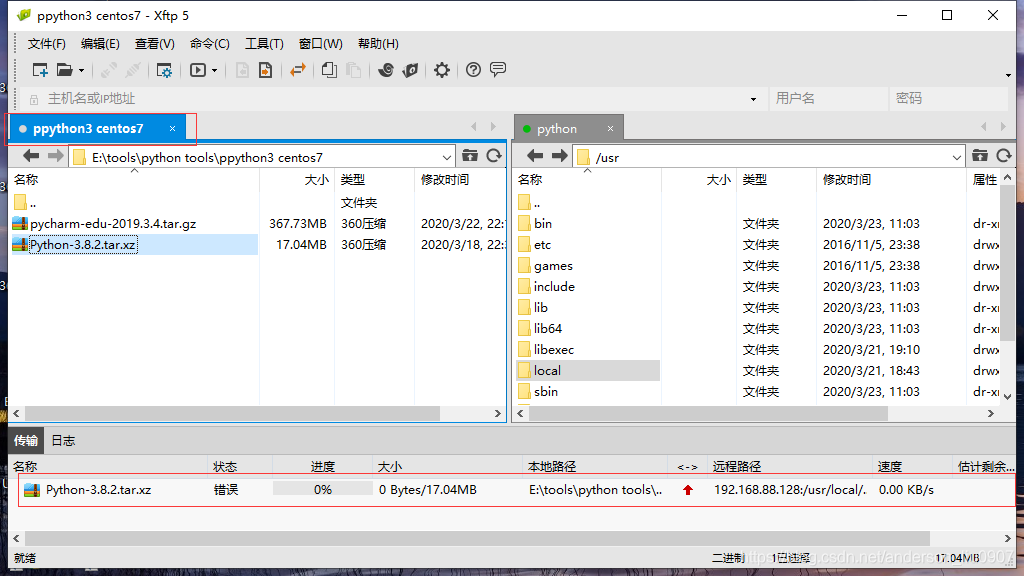Click the 密码 input field

coord(948,99)
